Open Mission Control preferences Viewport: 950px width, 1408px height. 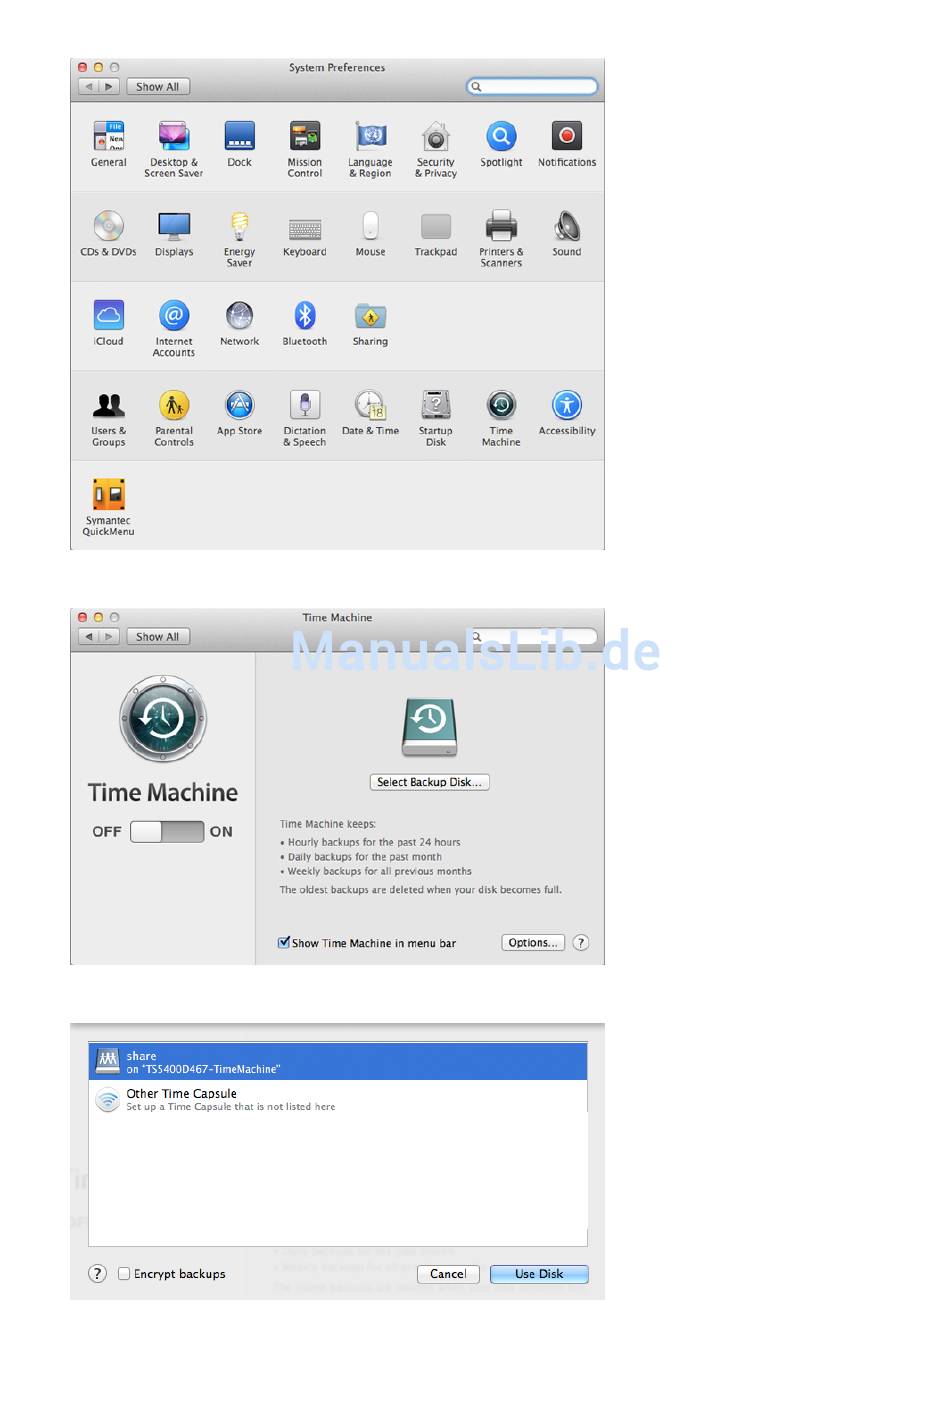click(x=305, y=148)
